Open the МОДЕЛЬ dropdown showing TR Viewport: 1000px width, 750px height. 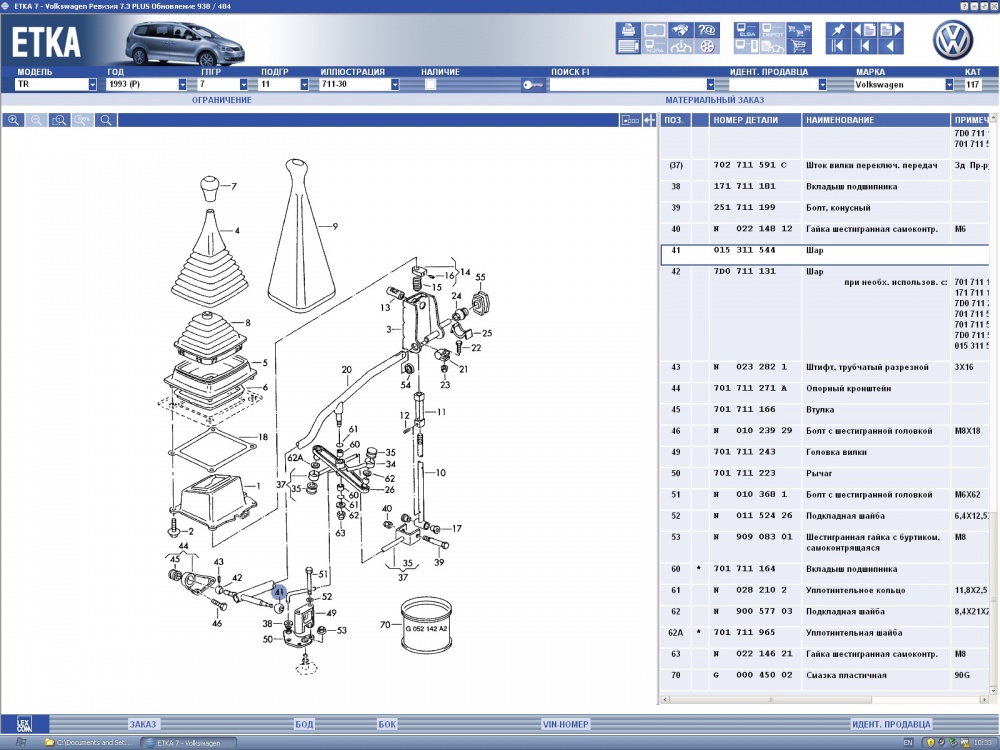coord(93,85)
